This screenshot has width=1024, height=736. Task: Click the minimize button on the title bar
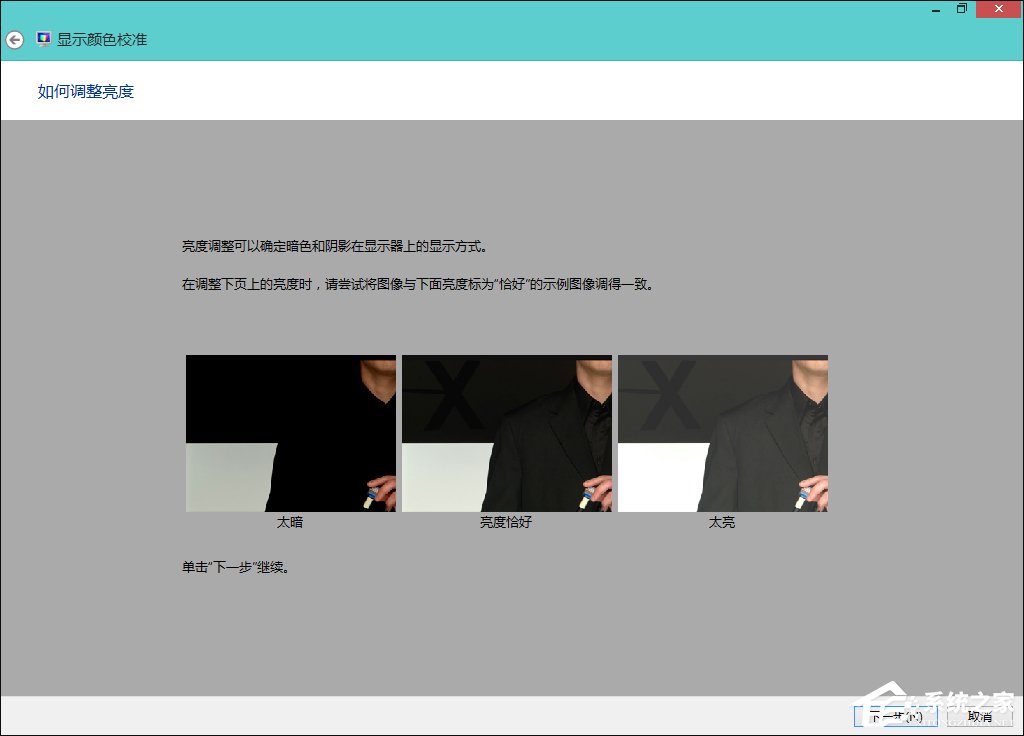tap(936, 9)
